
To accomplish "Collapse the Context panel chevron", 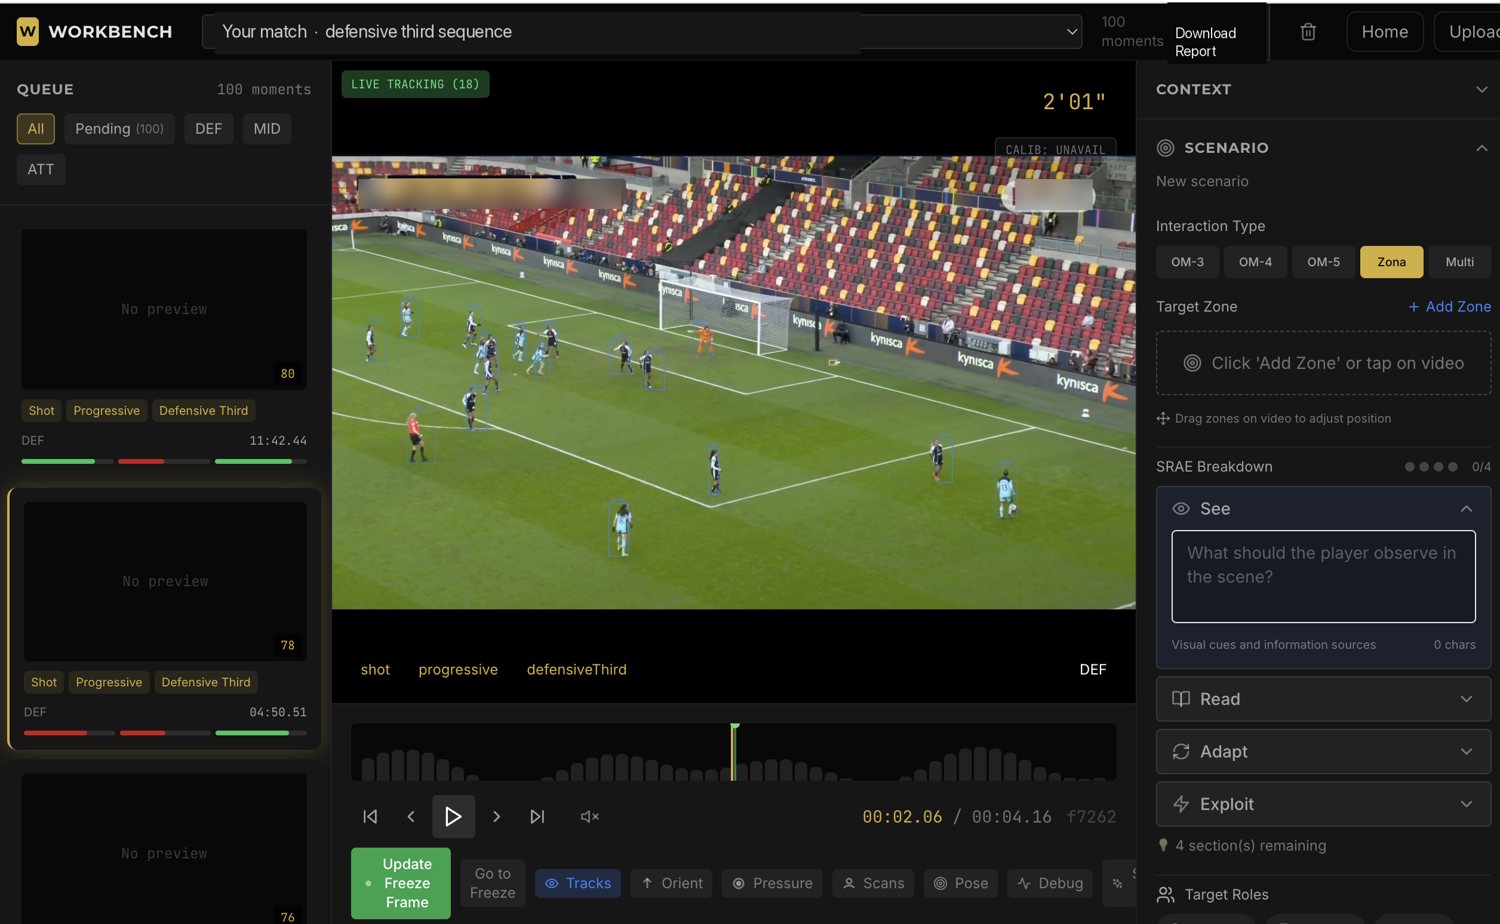I will (x=1481, y=90).
